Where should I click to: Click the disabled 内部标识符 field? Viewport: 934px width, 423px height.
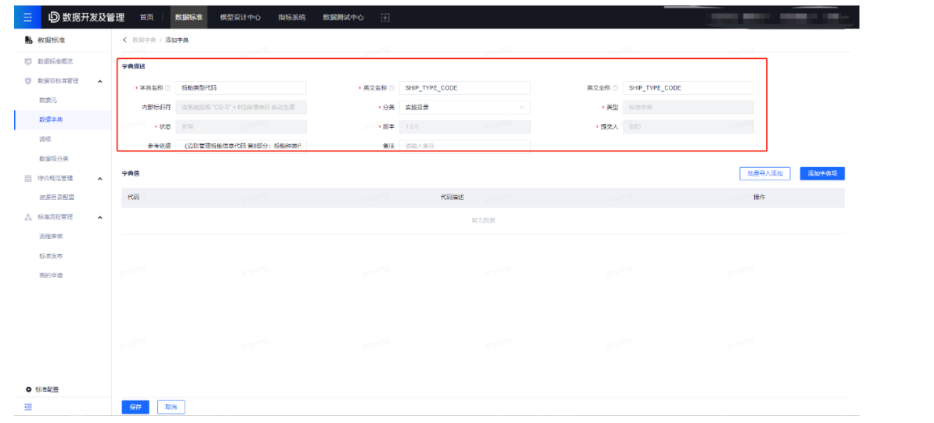pos(241,108)
